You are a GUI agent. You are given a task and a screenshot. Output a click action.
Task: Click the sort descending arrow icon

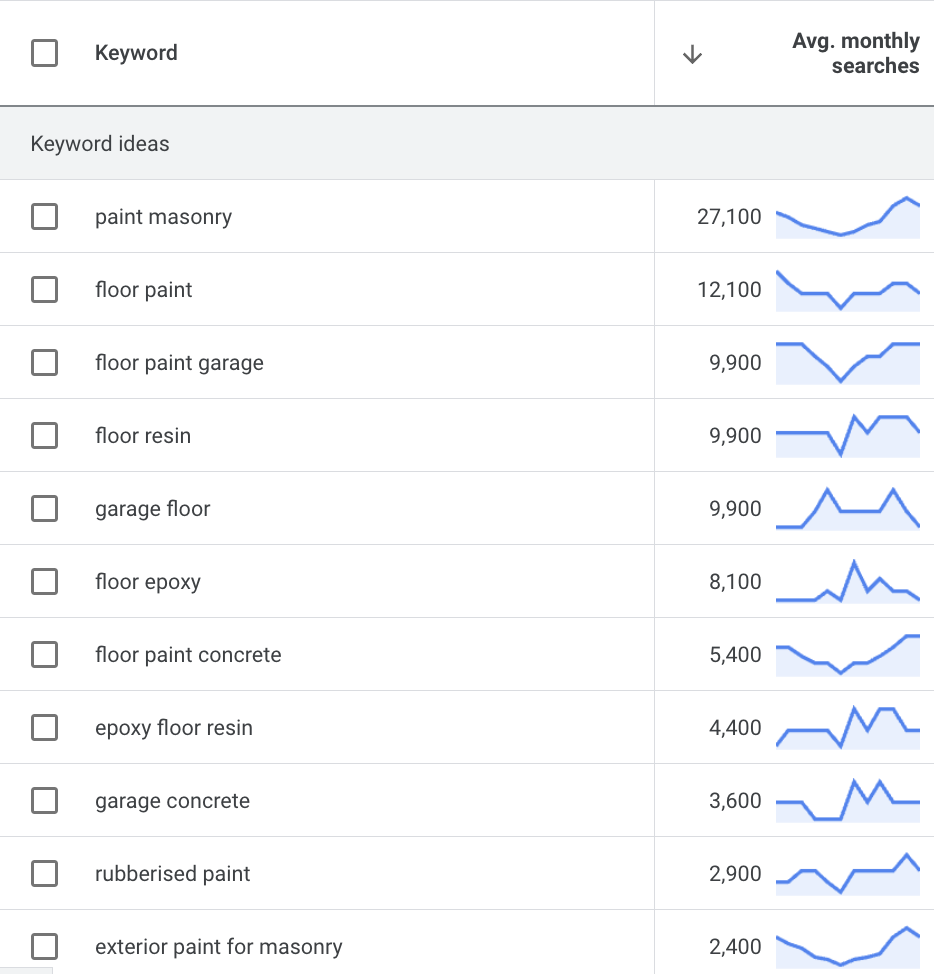coord(691,55)
